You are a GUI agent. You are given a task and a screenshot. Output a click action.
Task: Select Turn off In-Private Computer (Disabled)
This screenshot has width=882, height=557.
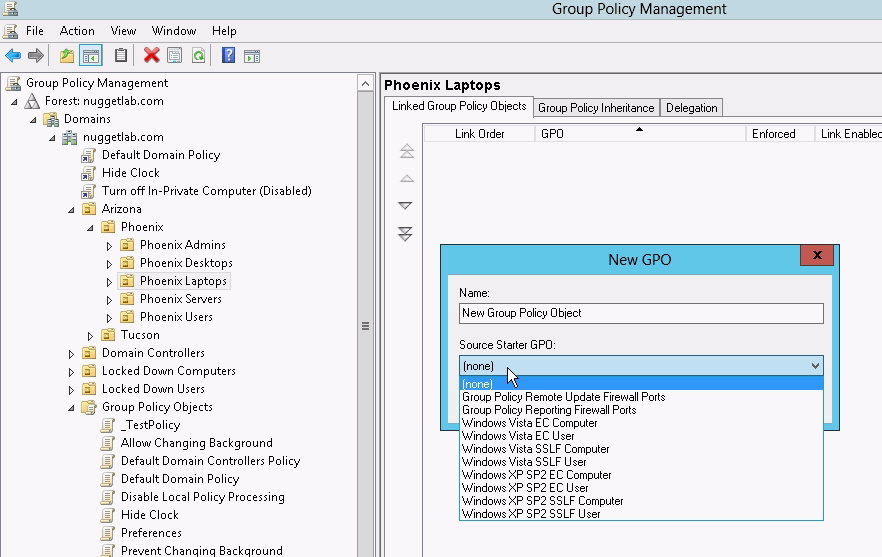206,191
